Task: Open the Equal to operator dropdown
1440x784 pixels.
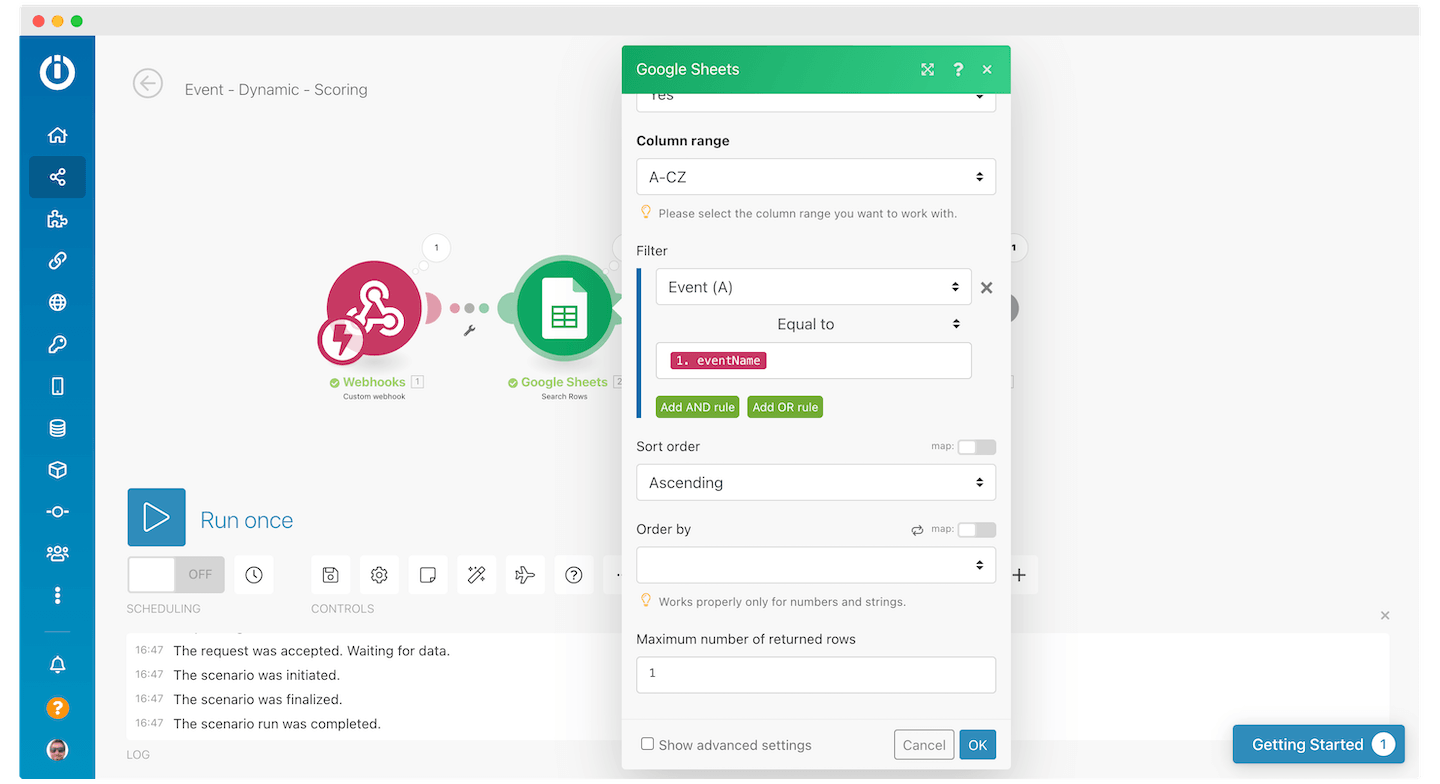Action: (x=813, y=324)
